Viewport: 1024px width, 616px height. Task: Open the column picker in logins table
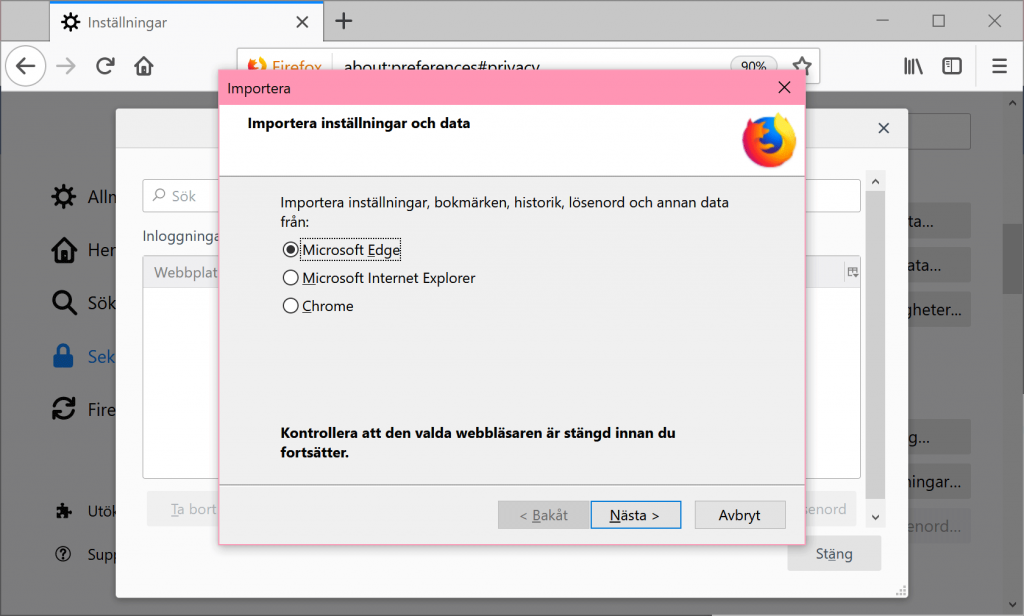point(852,272)
